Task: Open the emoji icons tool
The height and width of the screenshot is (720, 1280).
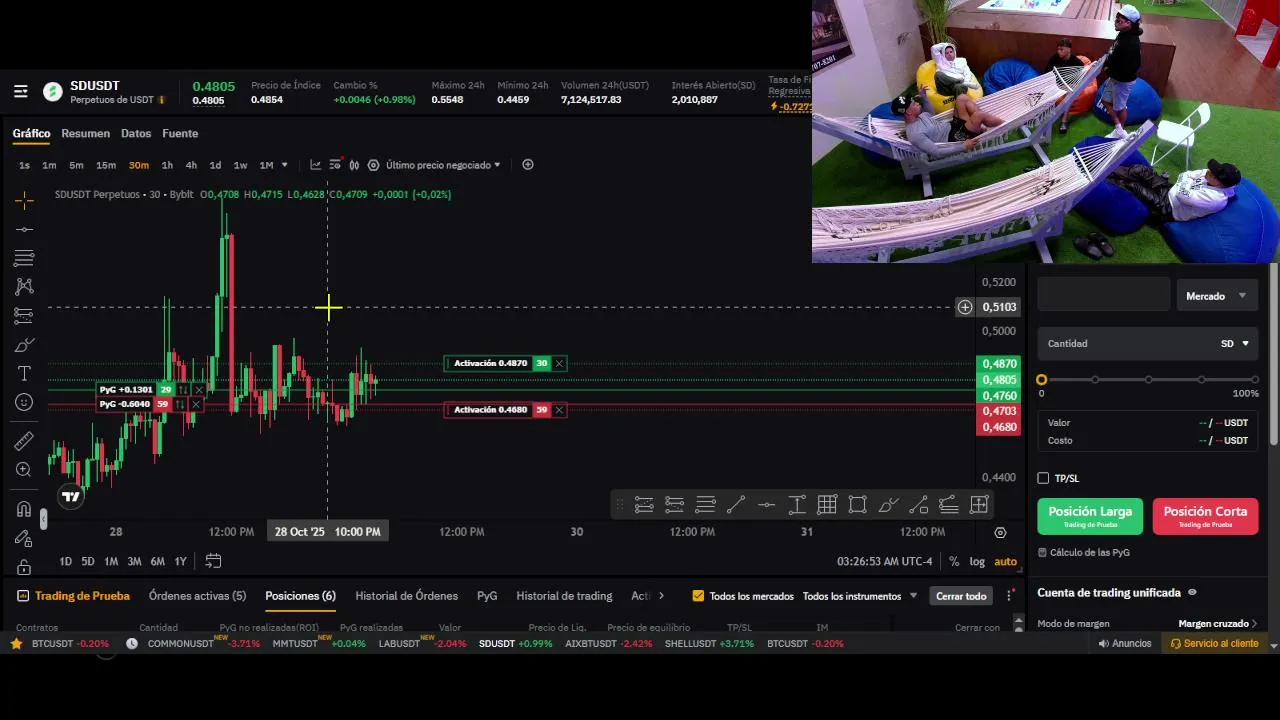Action: (24, 402)
